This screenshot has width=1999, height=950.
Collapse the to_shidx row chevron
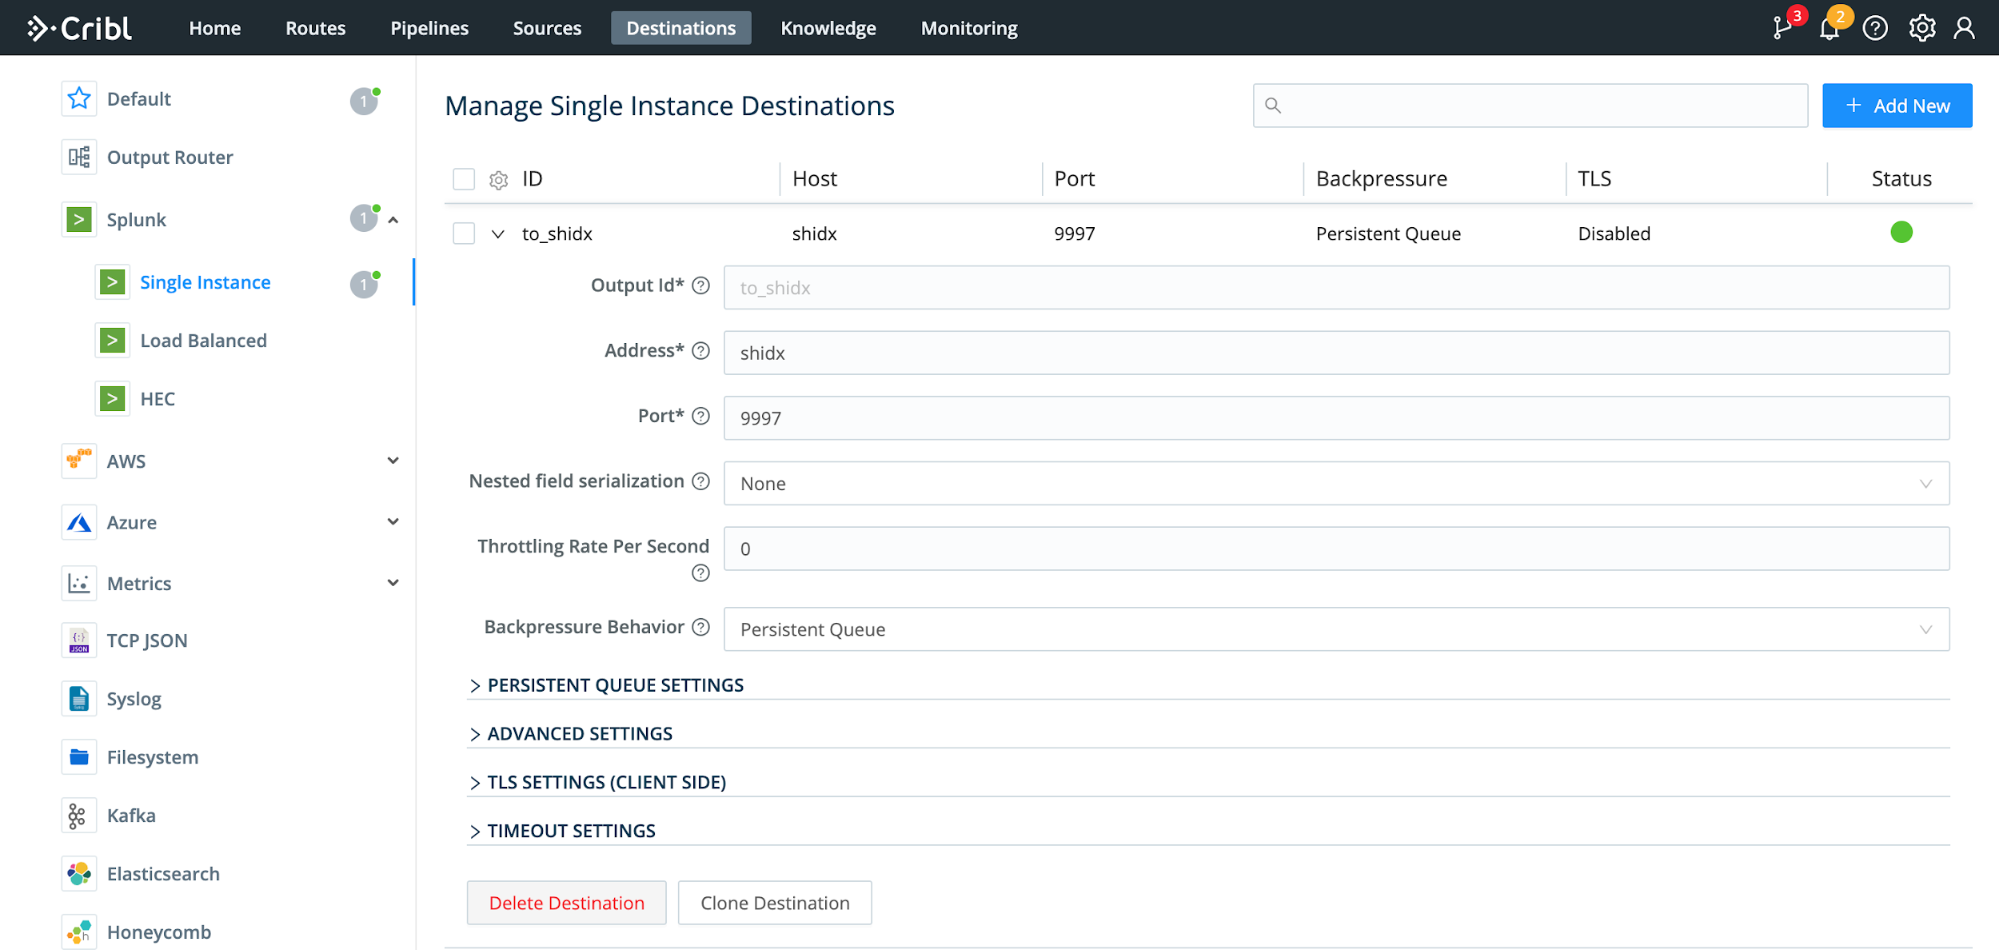497,234
